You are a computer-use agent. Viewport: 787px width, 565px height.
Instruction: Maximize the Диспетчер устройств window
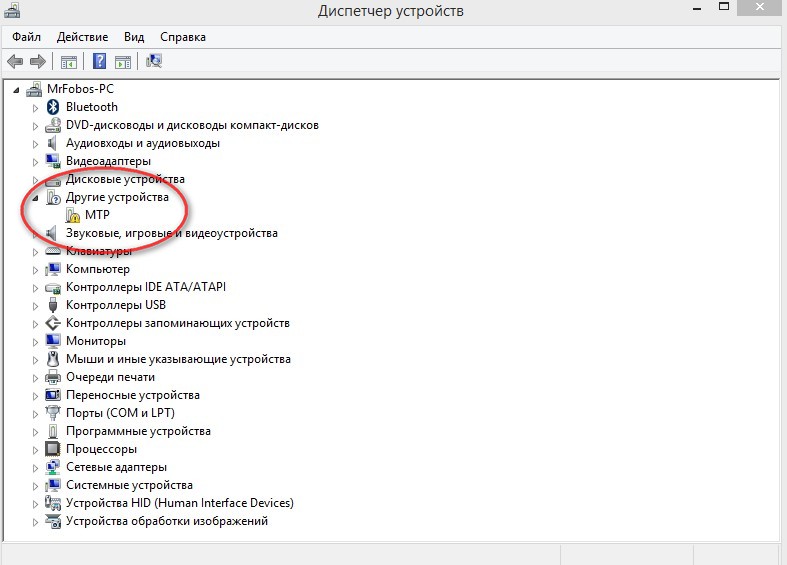724,7
